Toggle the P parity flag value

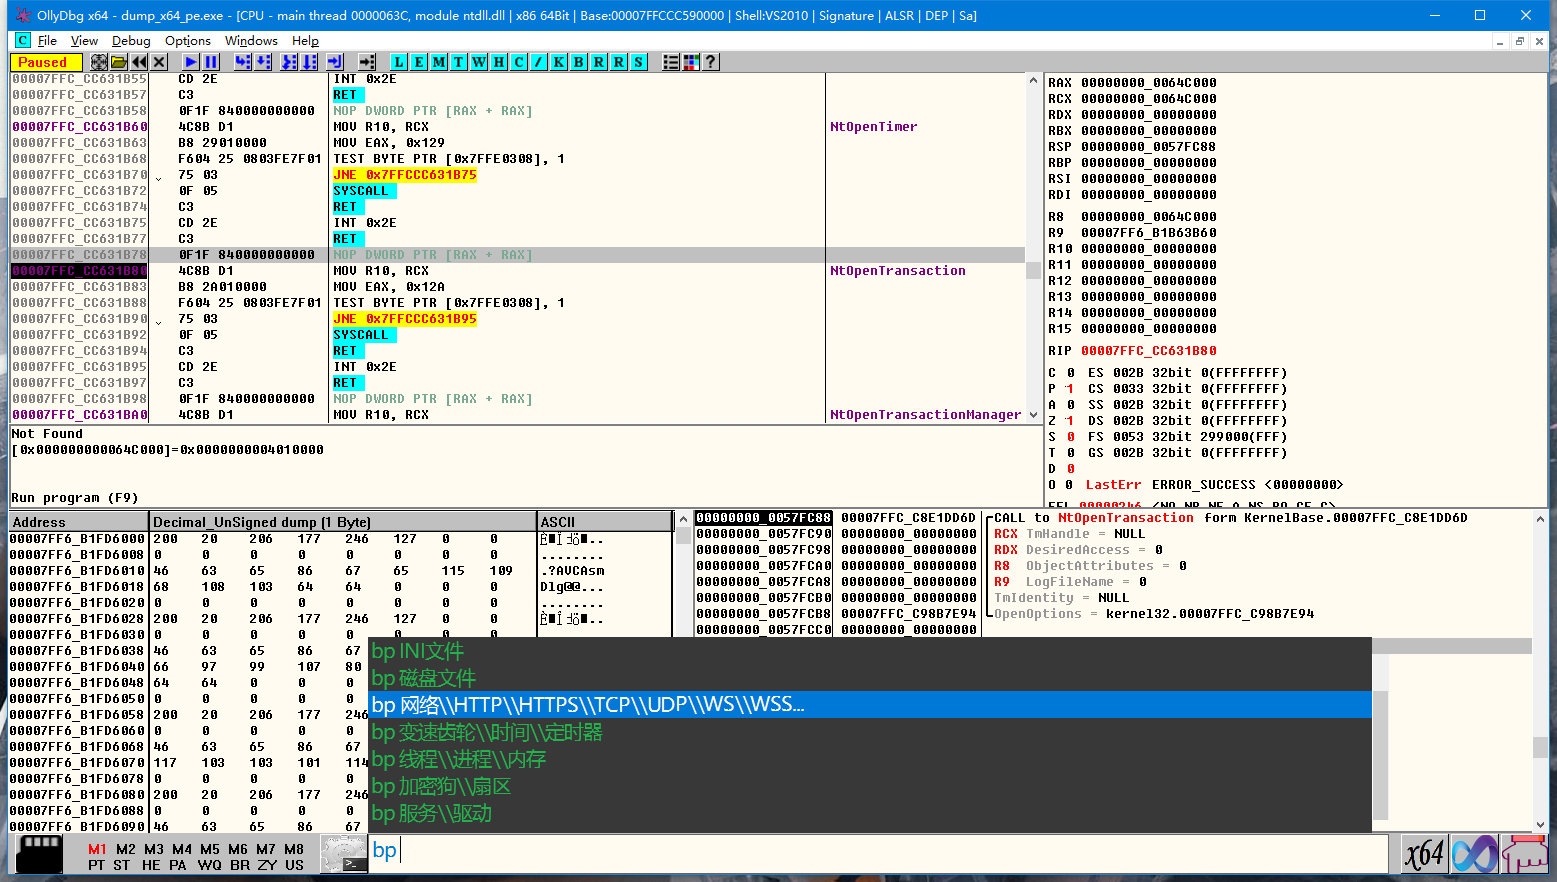click(1070, 389)
